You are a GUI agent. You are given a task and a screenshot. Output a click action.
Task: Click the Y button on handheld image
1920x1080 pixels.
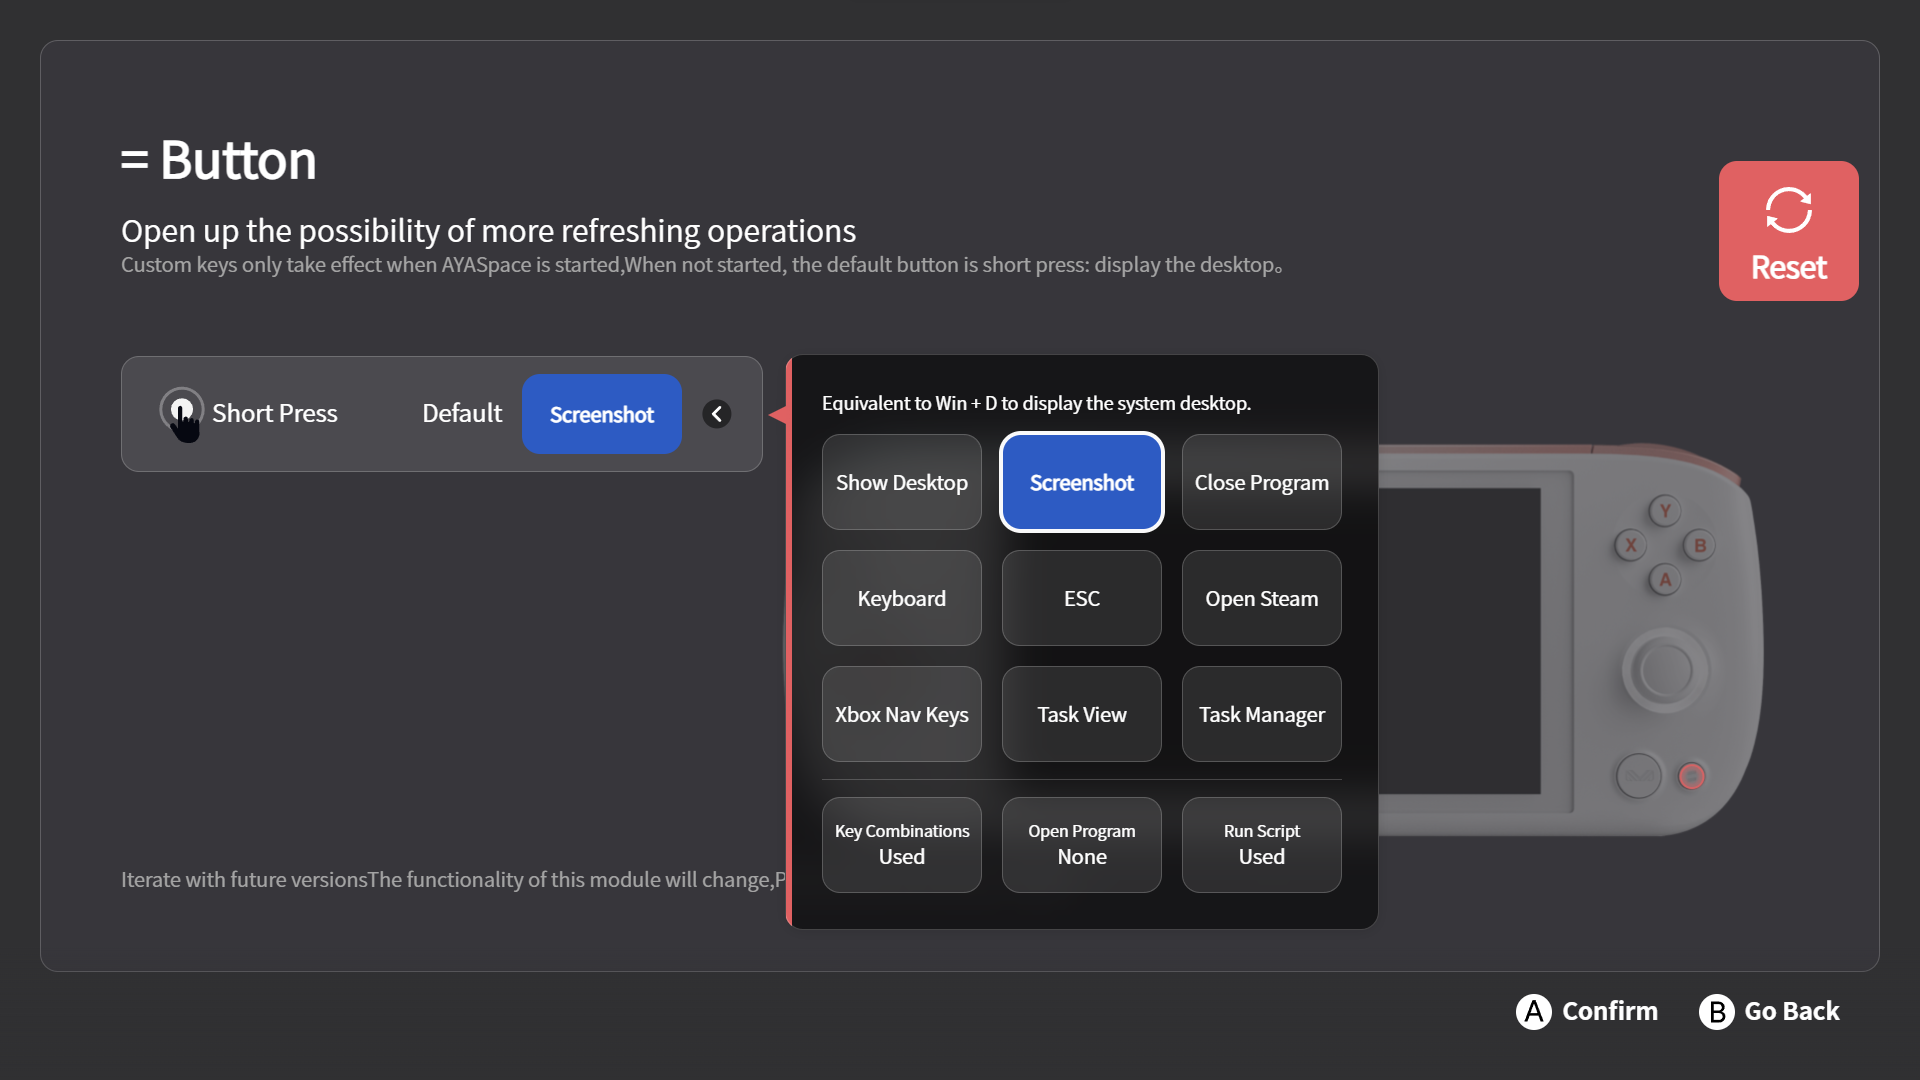pyautogui.click(x=1665, y=511)
